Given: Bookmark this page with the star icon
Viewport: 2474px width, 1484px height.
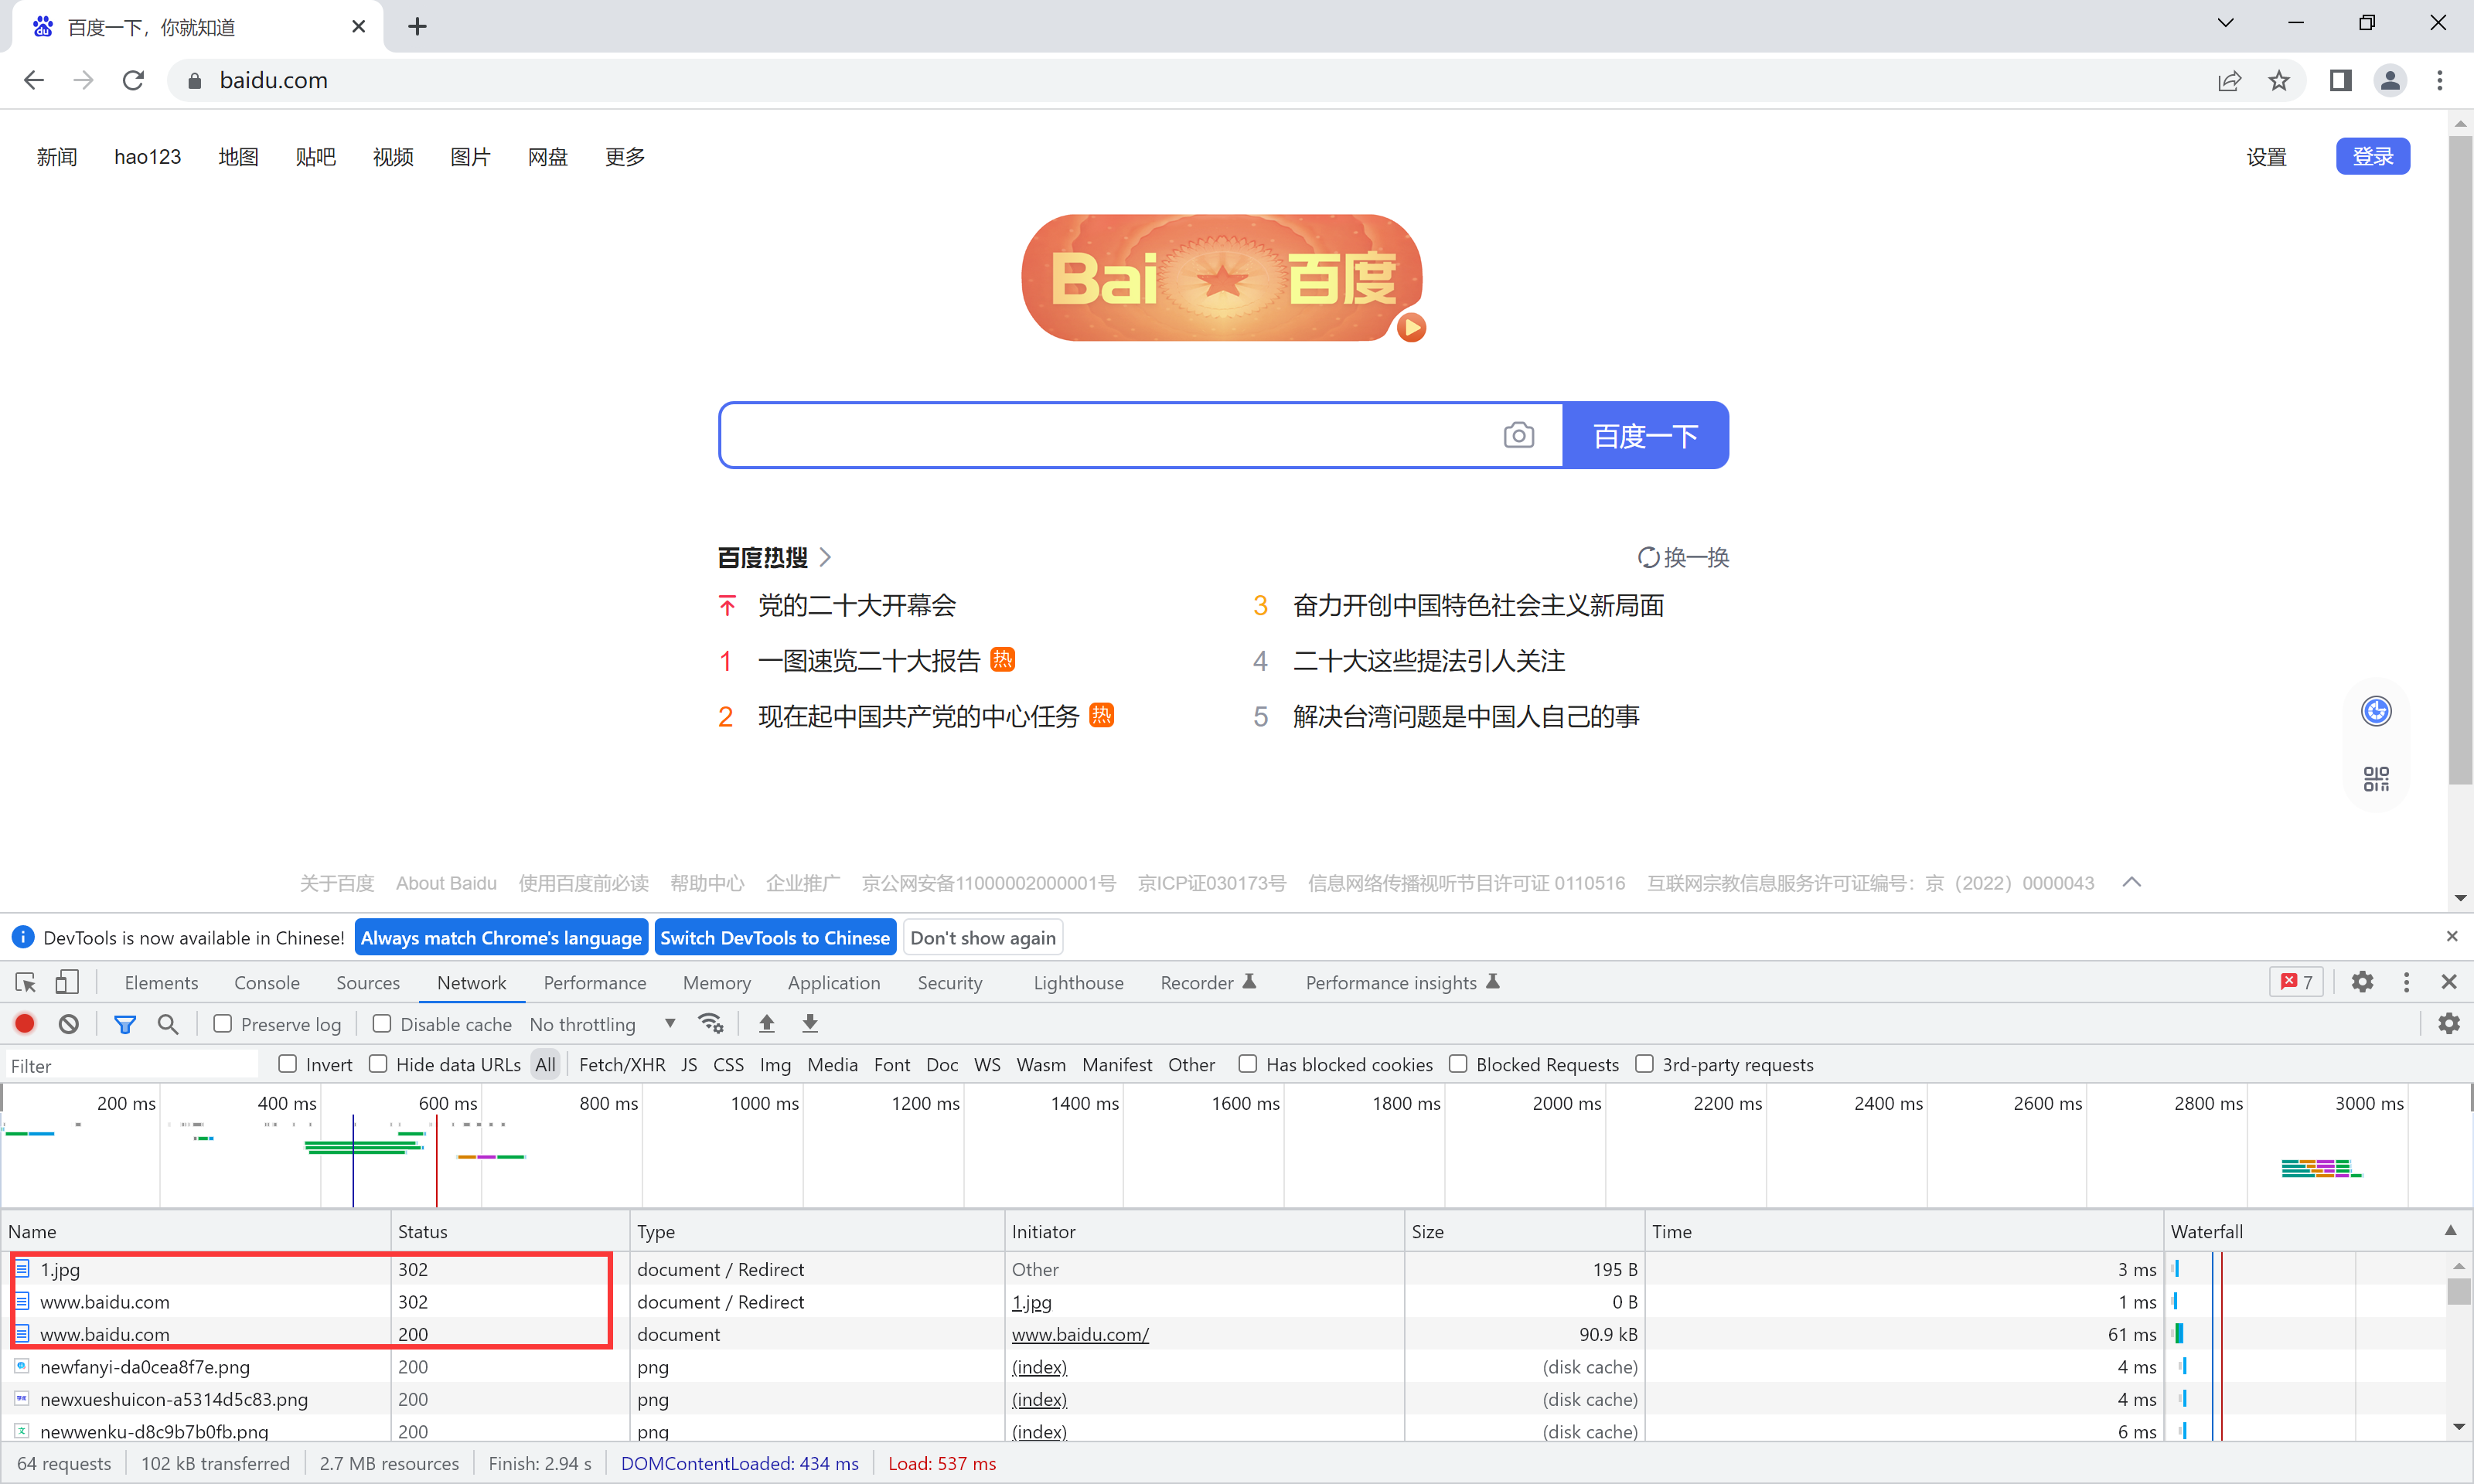Looking at the screenshot, I should [2279, 80].
